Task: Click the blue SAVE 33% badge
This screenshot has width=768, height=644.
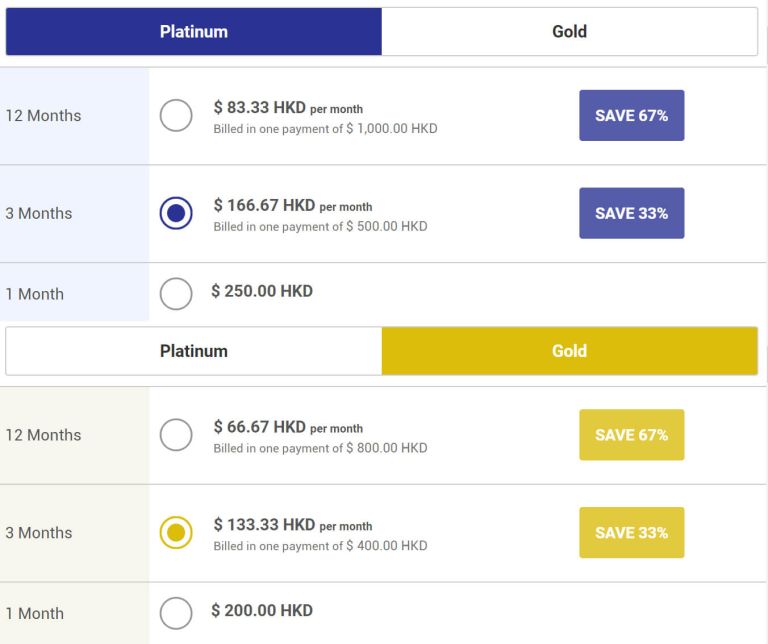Action: click(631, 213)
